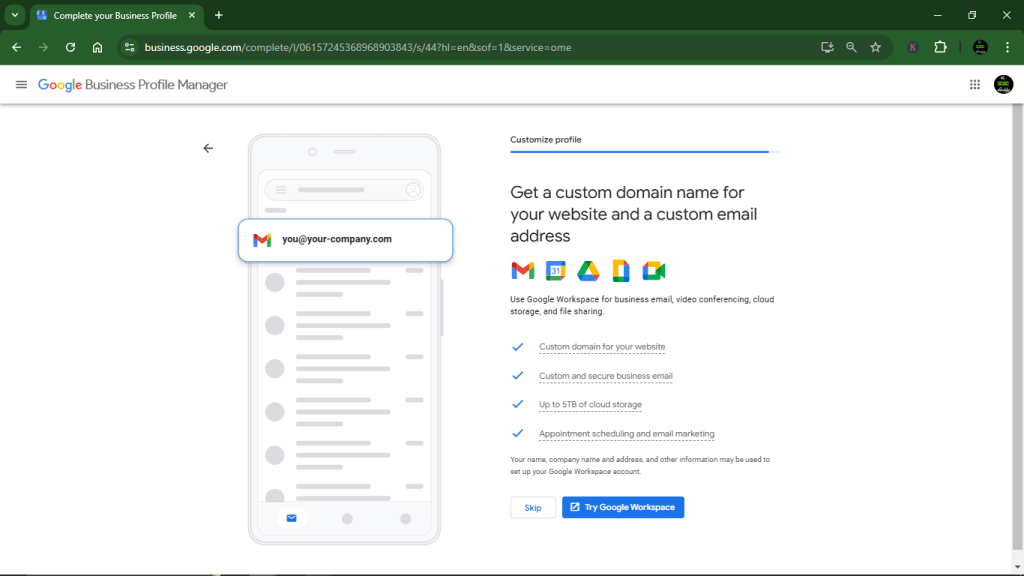
Task: Click the magnifier zoom icon in the toolbar
Action: pyautogui.click(x=851, y=46)
